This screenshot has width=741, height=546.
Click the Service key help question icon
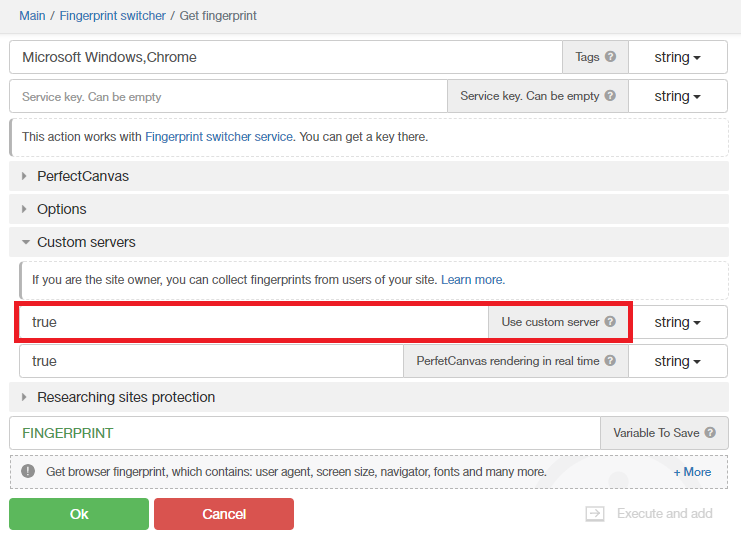pyautogui.click(x=610, y=96)
